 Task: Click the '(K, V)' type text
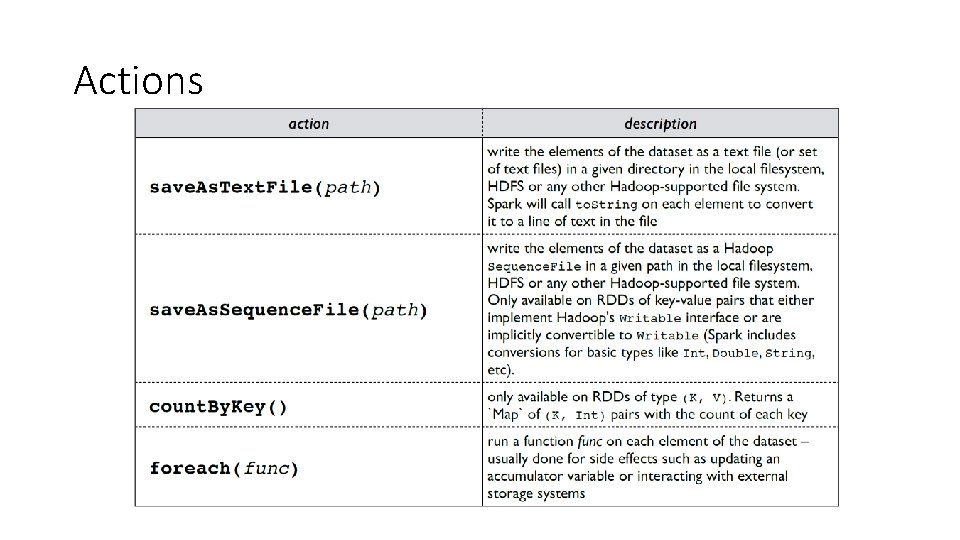click(705, 398)
